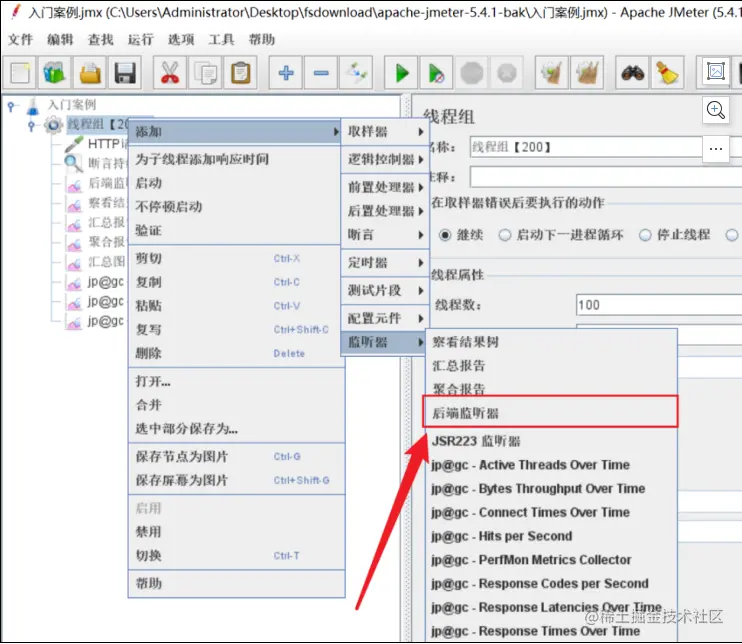This screenshot has width=742, height=644.
Task: Collapse the 线程组 tree node handle
Action: (x=31, y=125)
